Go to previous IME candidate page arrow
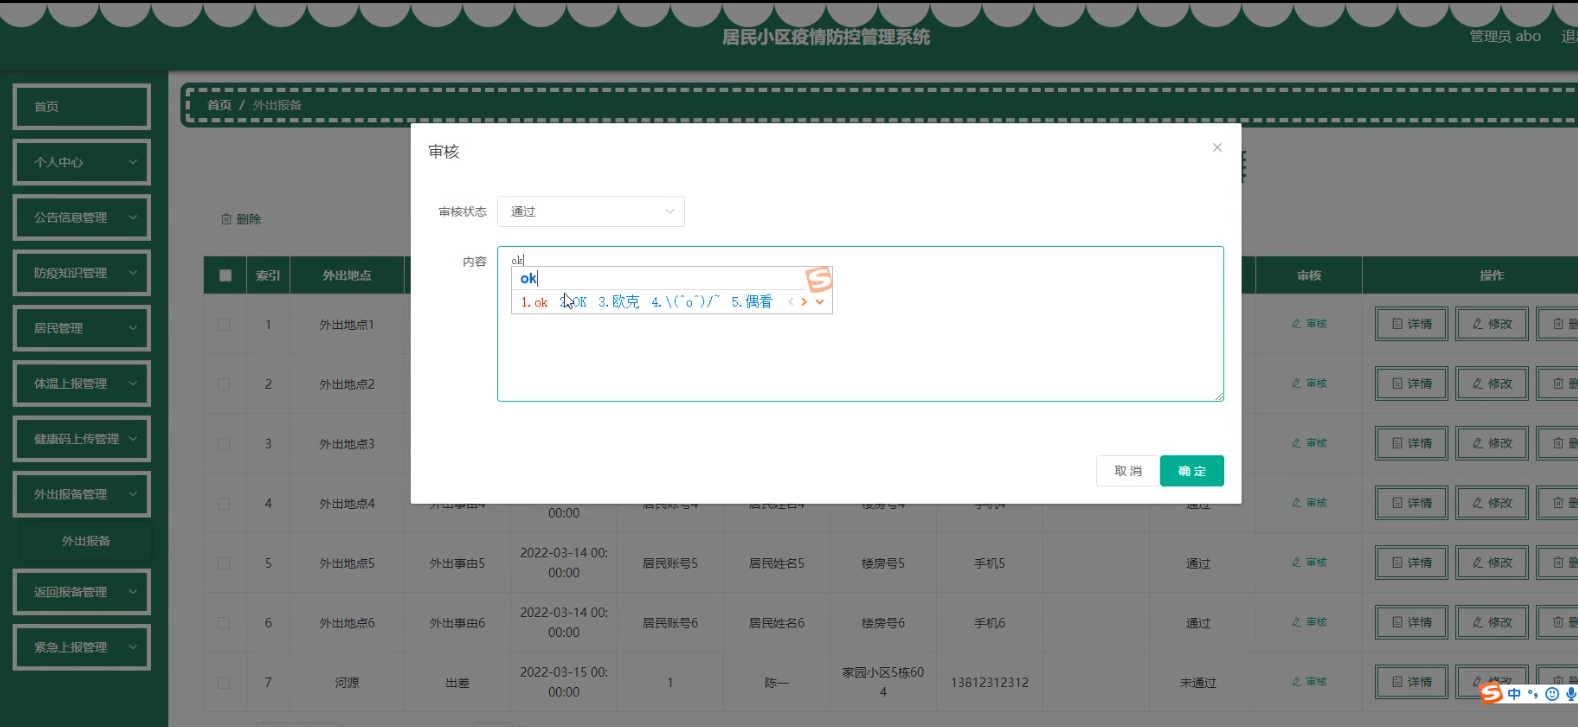The height and width of the screenshot is (727, 1578). pos(791,302)
